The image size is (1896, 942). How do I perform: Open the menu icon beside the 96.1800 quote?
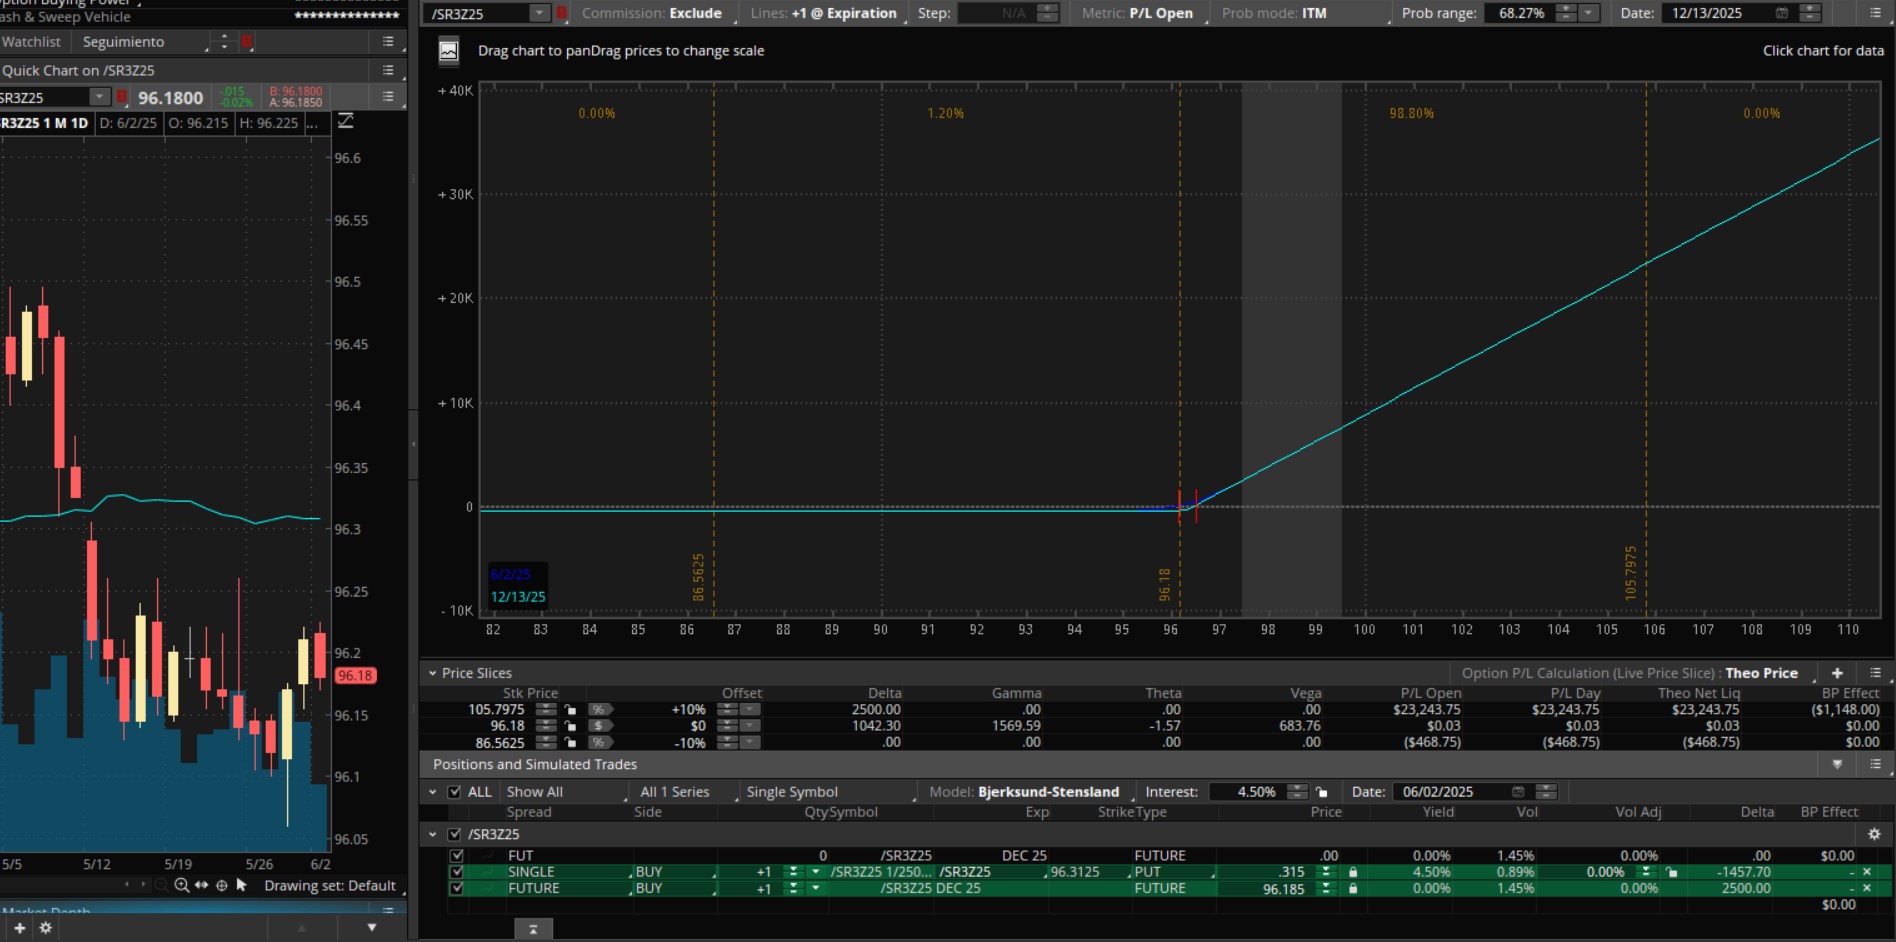point(388,97)
